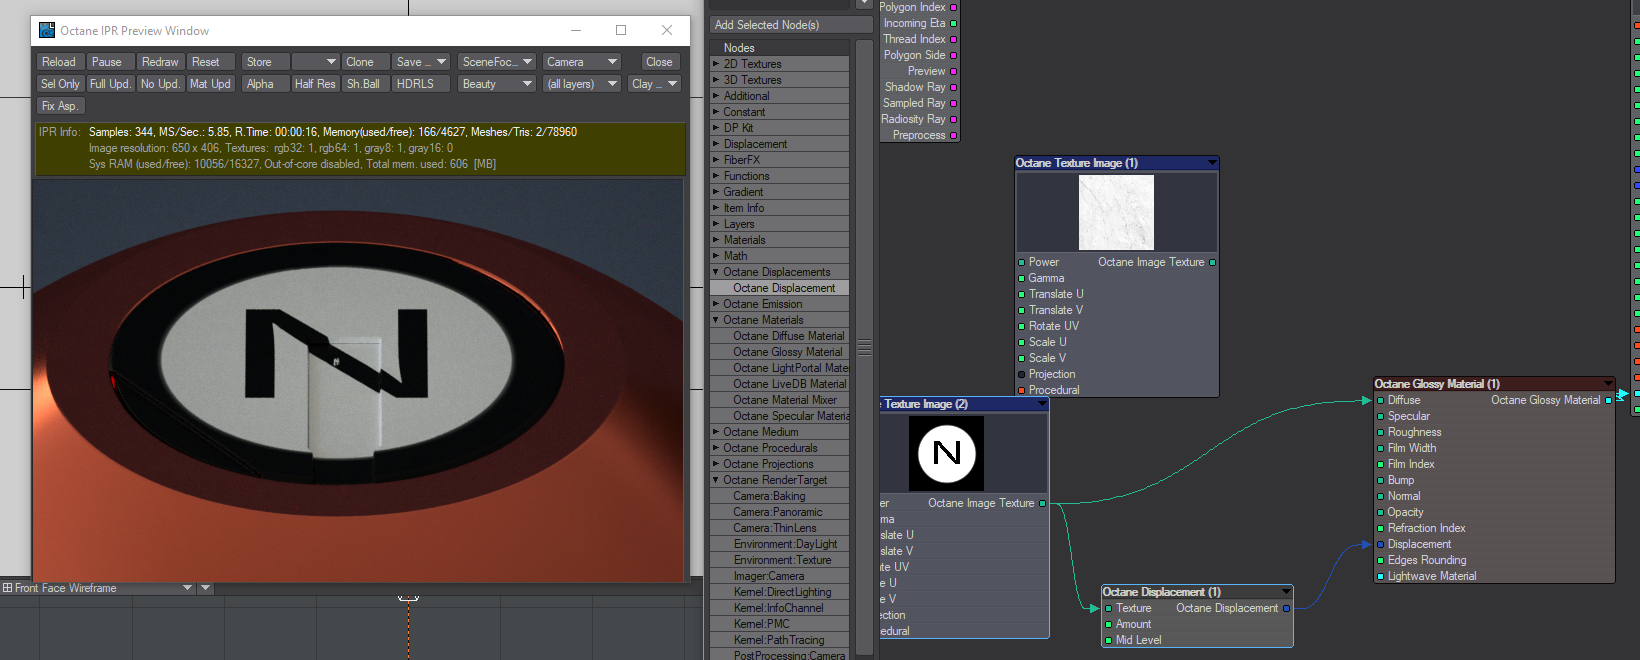Select Octane Glossy Material in node list
Viewport: 1640px width, 660px height.
tap(779, 352)
